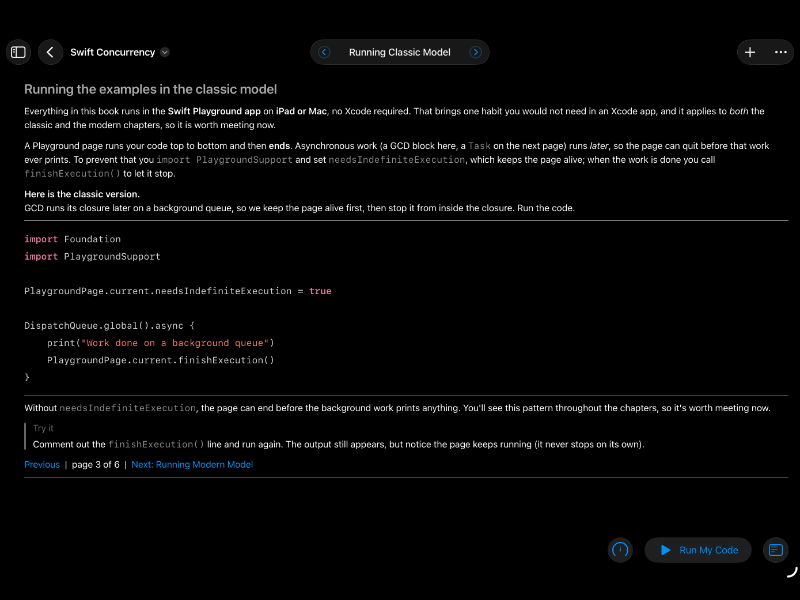Click the plus add button

click(x=749, y=52)
